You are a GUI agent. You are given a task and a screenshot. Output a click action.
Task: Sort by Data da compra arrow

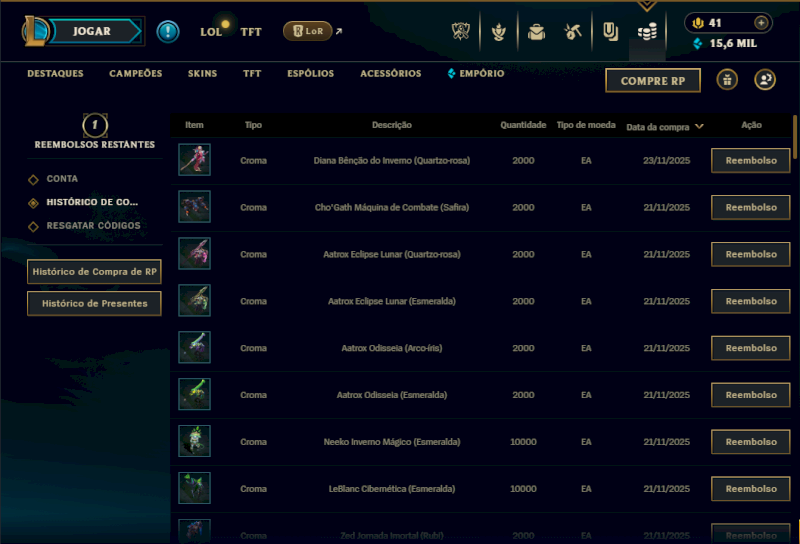(x=699, y=126)
